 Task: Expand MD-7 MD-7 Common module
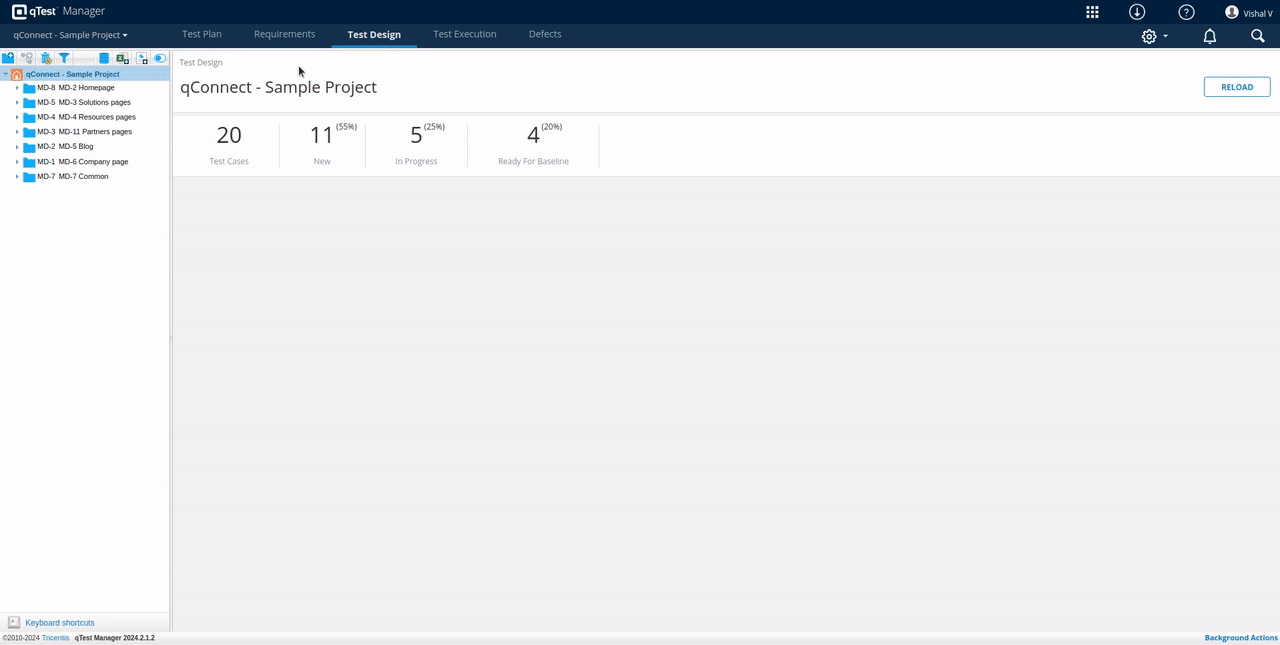(x=17, y=177)
